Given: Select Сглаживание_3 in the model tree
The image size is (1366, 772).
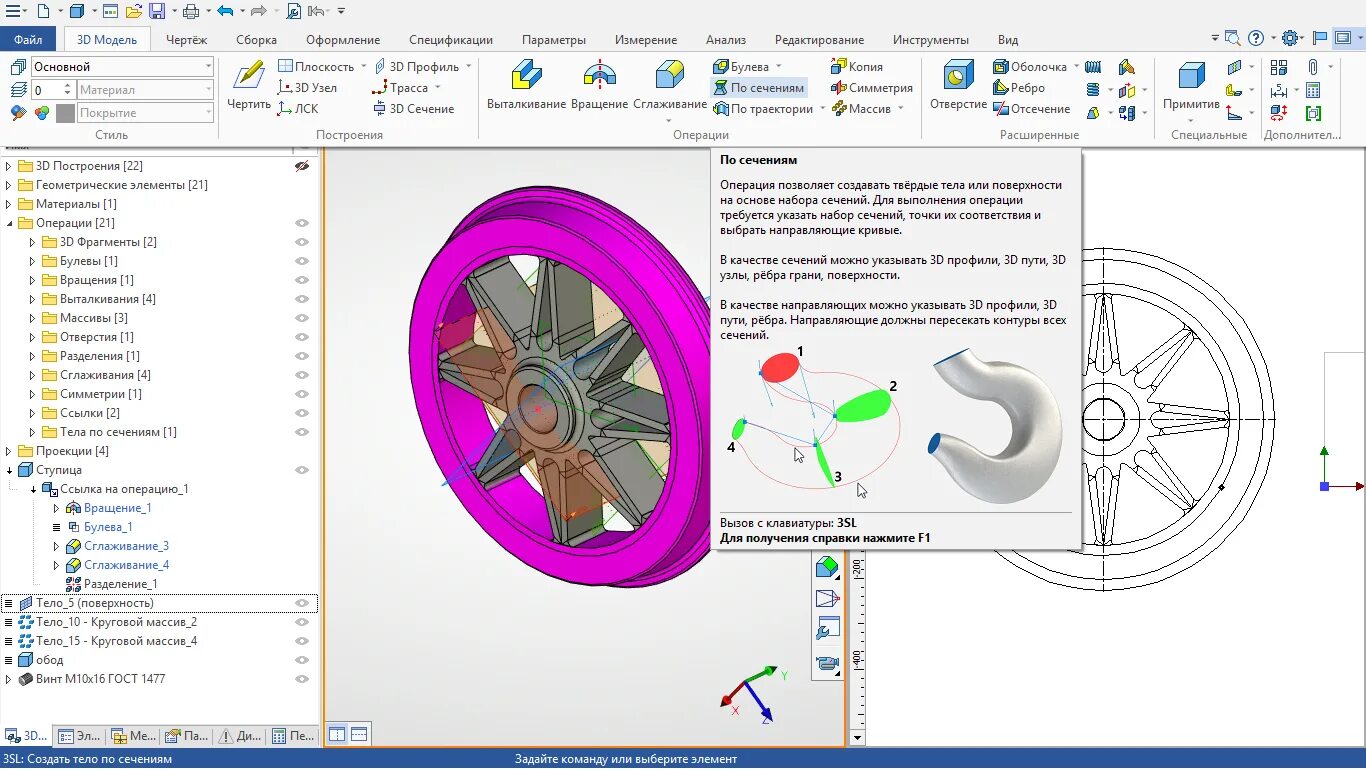Looking at the screenshot, I should point(126,546).
